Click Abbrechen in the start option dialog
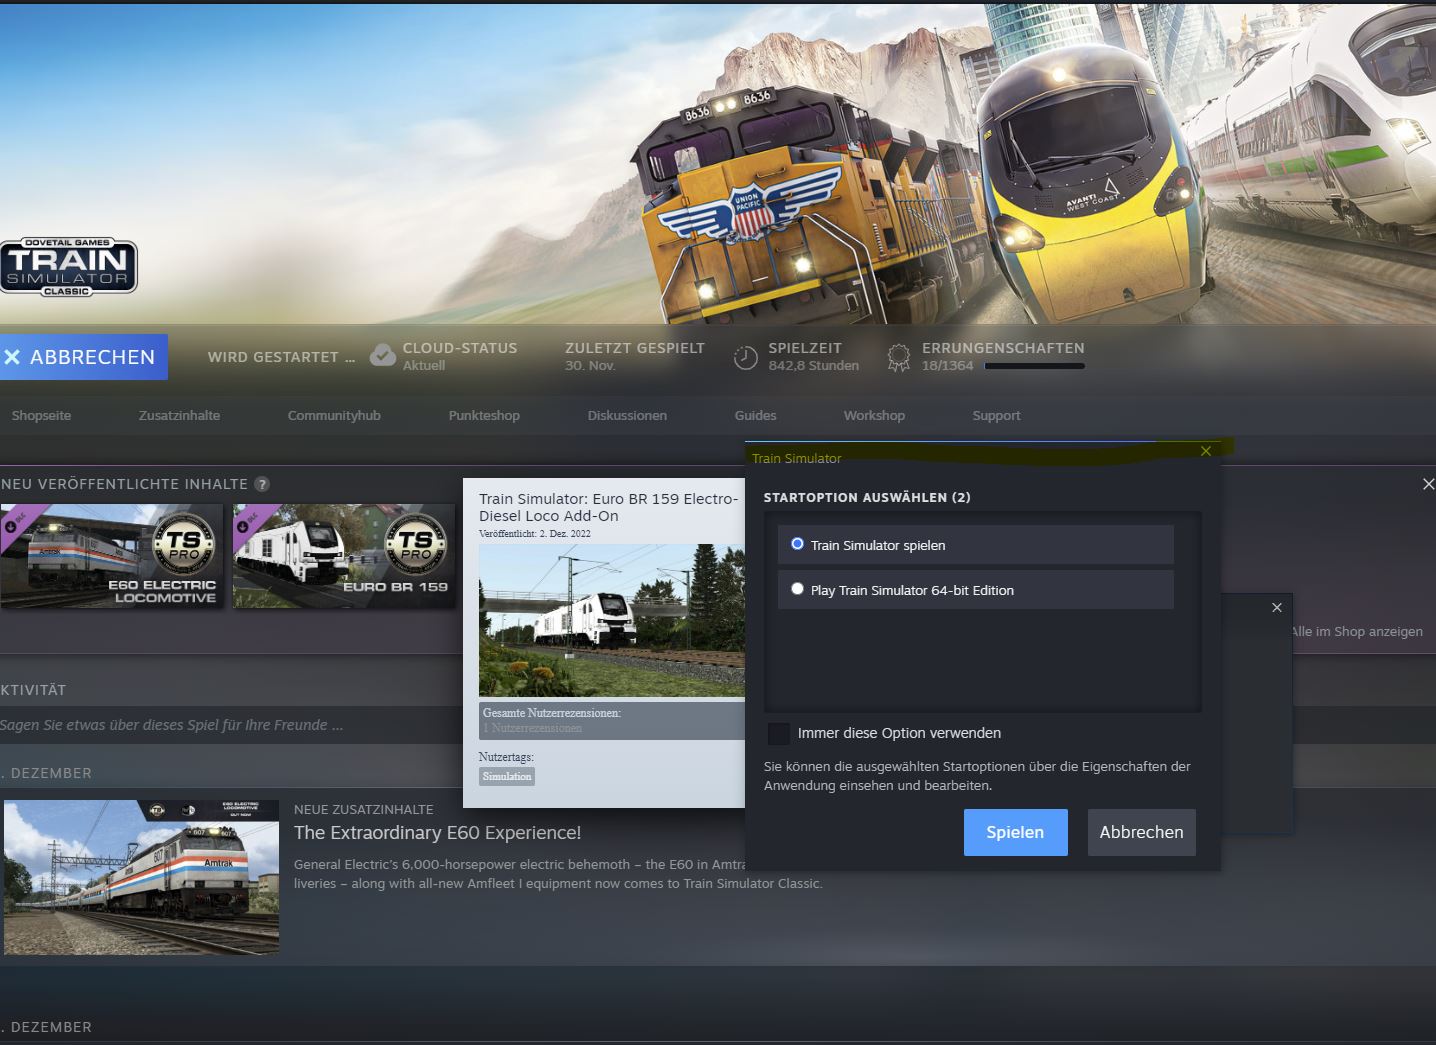 point(1141,832)
